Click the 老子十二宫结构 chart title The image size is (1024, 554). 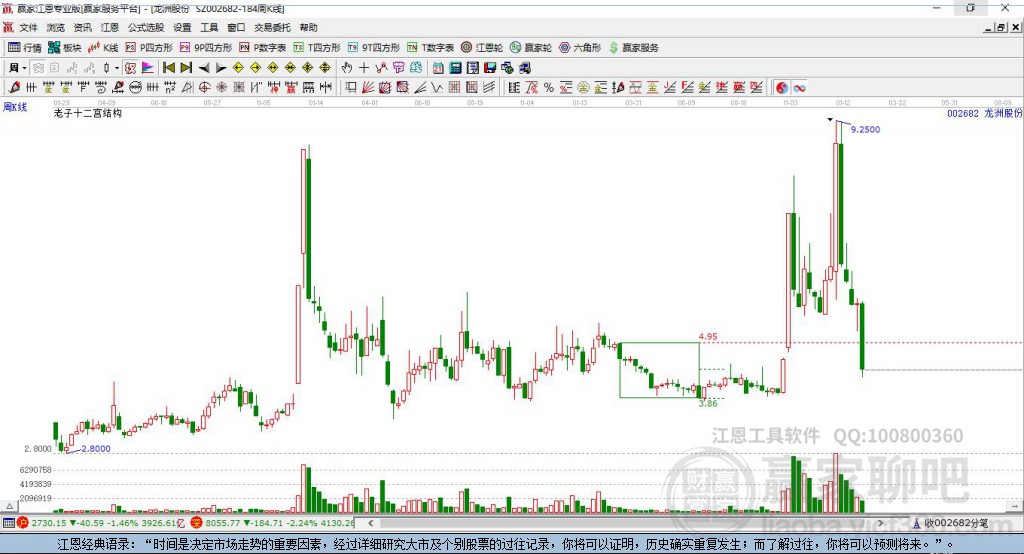tap(88, 113)
